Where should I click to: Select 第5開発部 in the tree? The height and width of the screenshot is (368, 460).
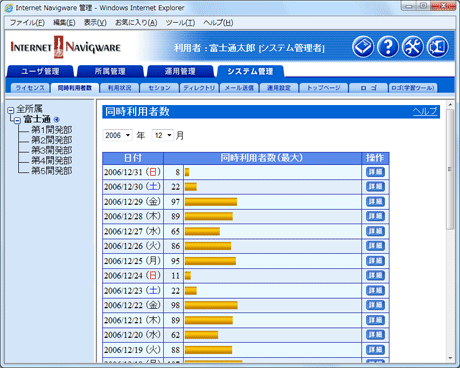point(52,171)
